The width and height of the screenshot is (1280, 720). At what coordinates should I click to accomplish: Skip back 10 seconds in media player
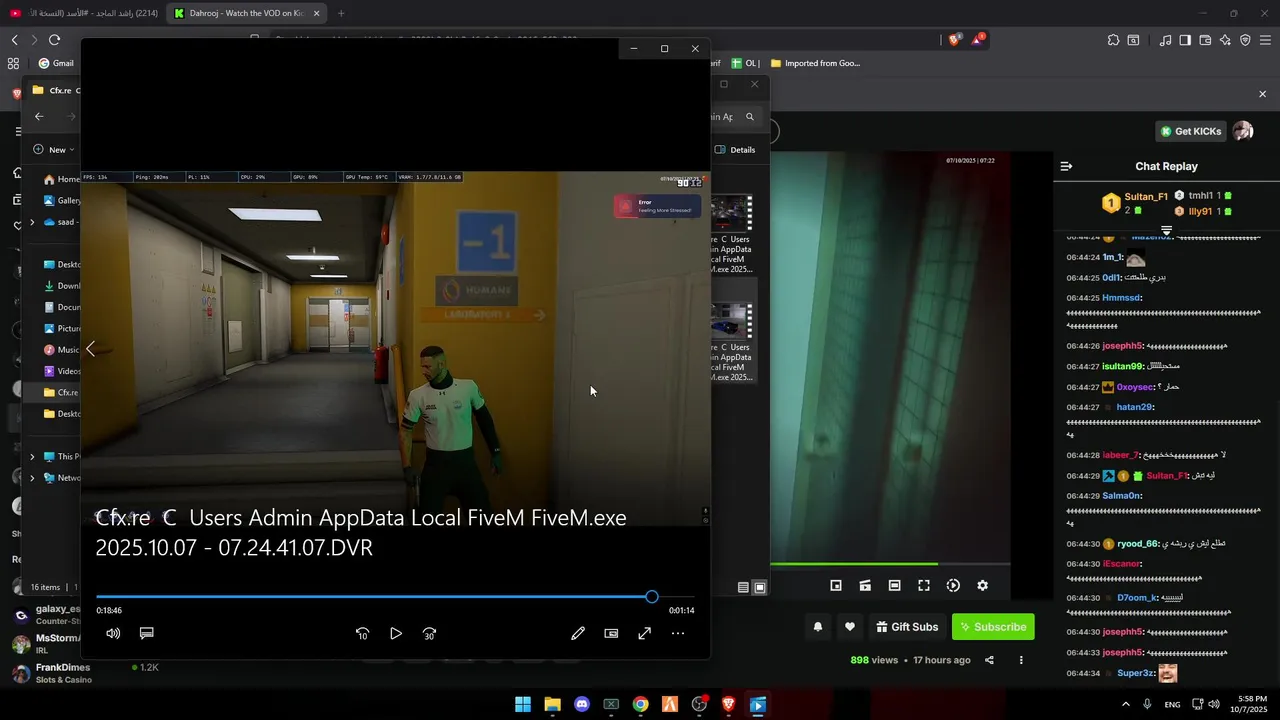[x=362, y=633]
